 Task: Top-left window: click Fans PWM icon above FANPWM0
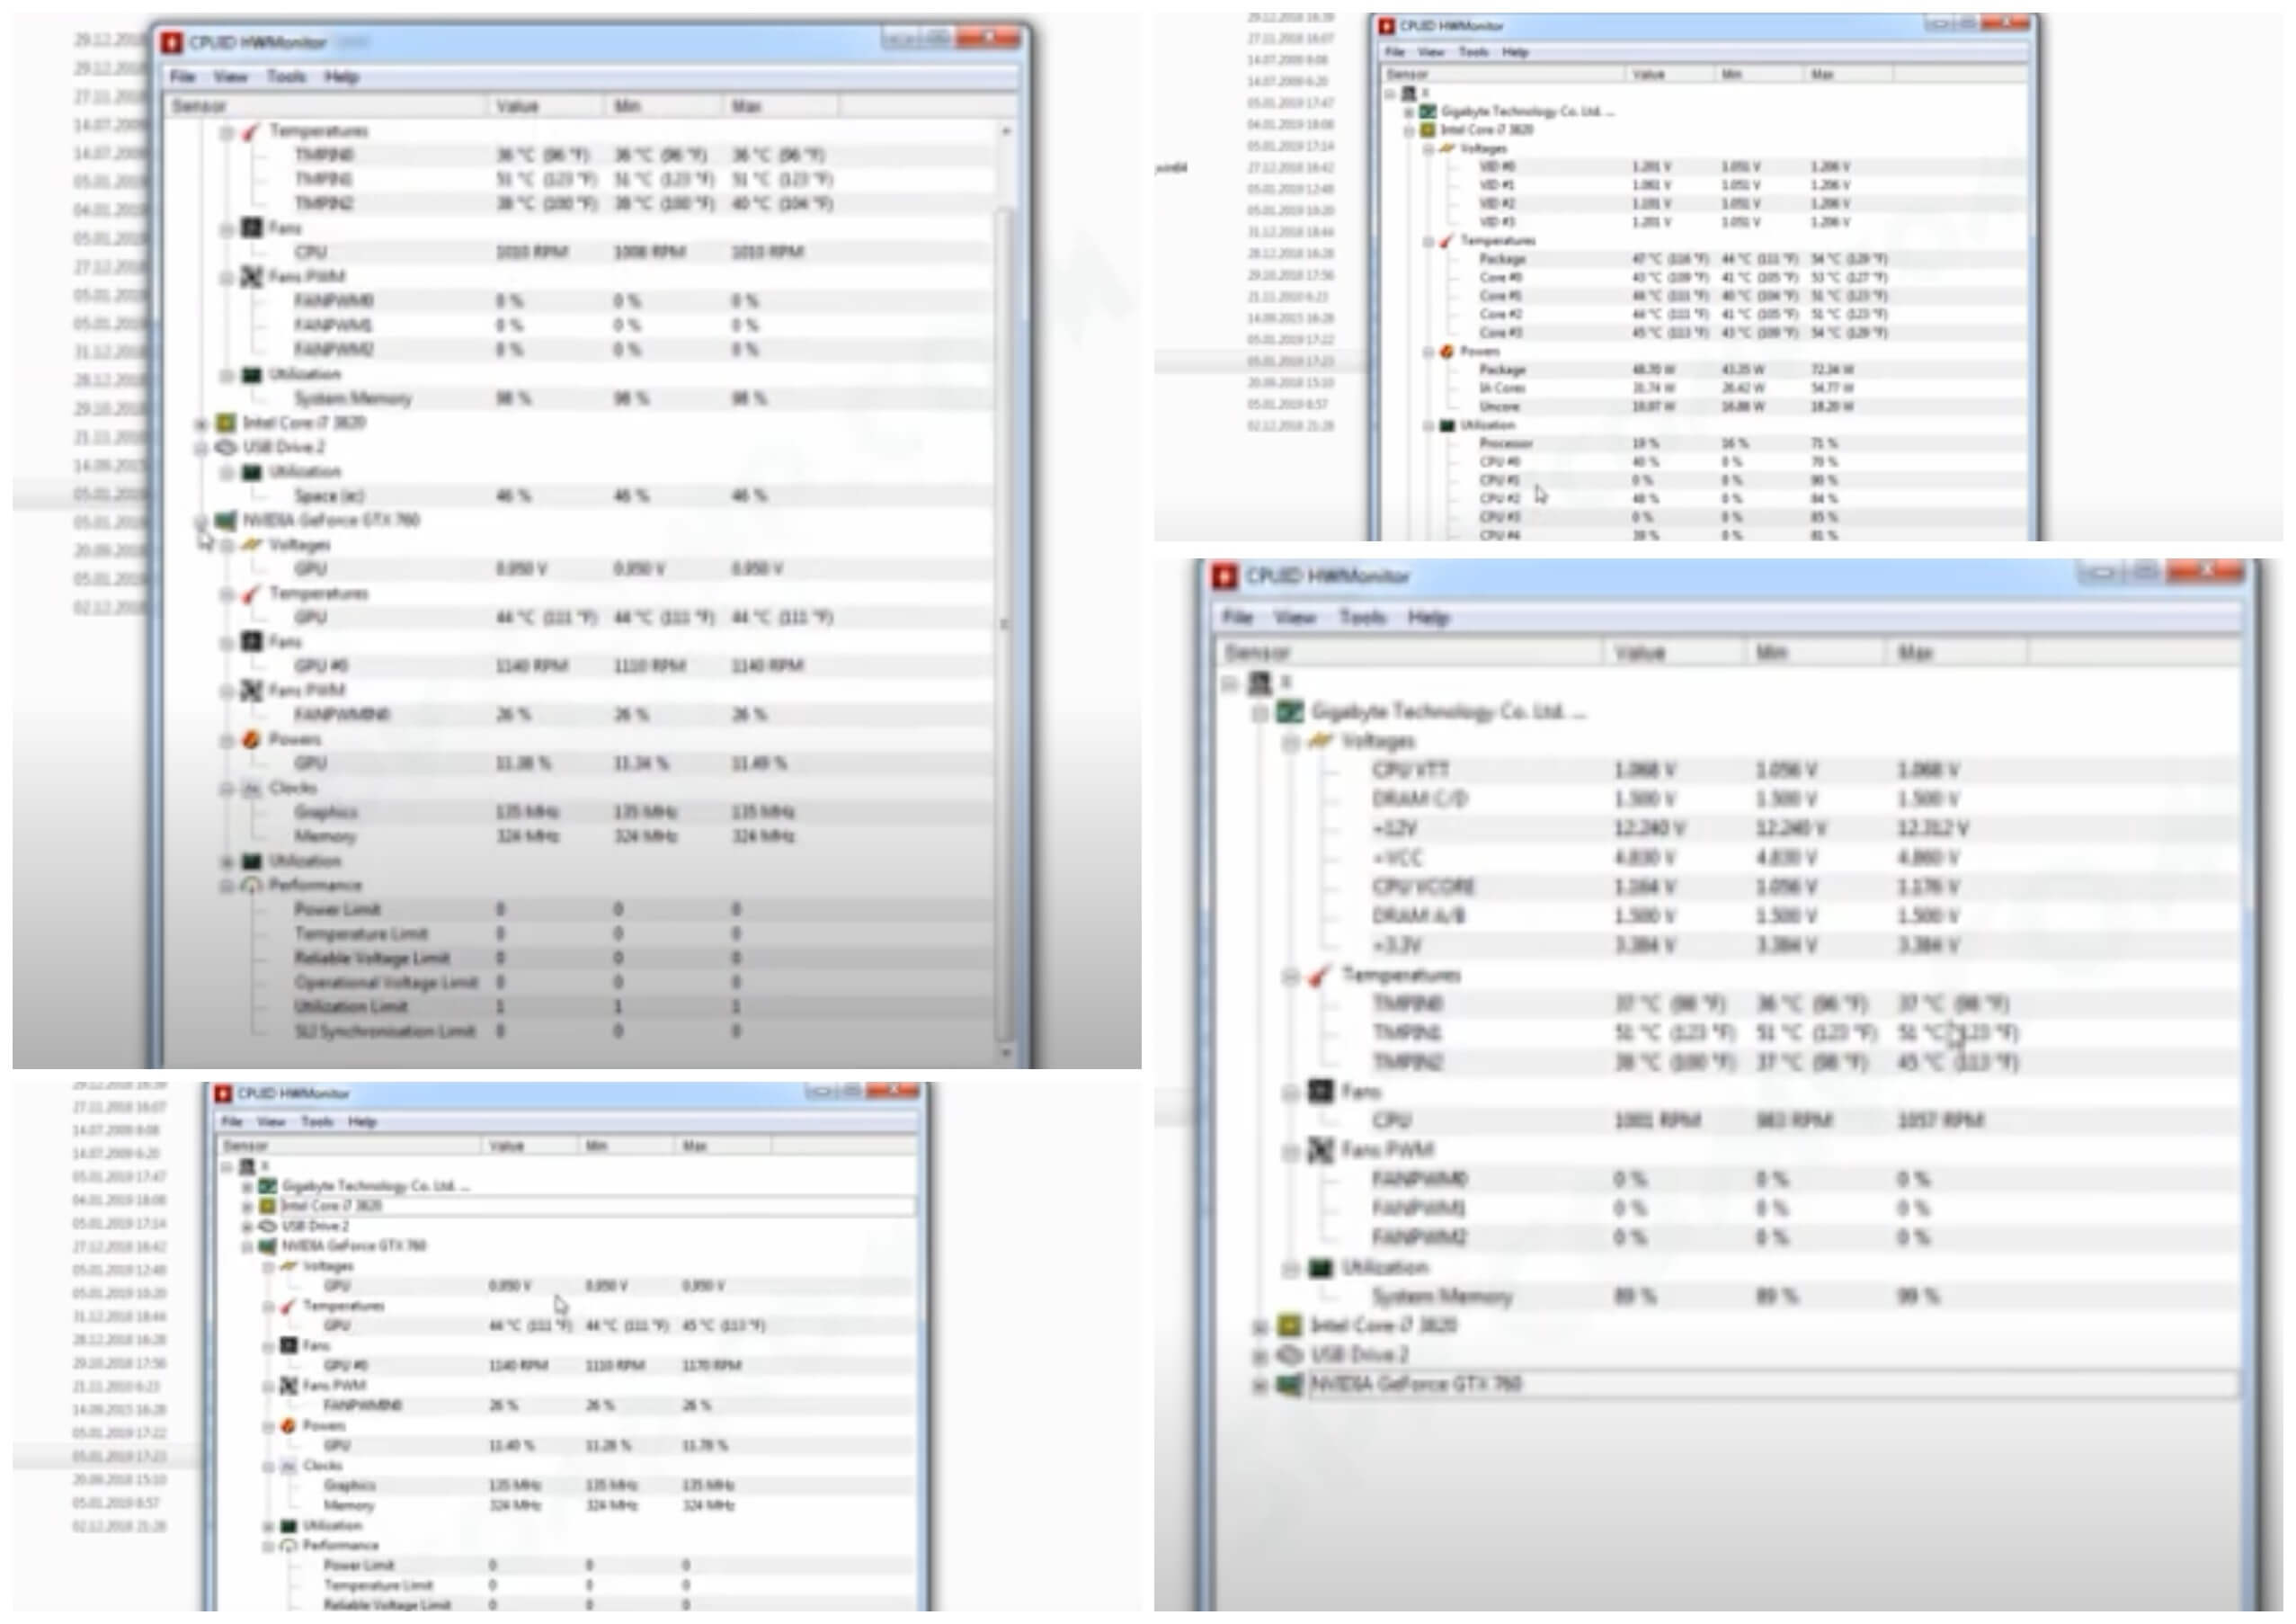tap(251, 276)
